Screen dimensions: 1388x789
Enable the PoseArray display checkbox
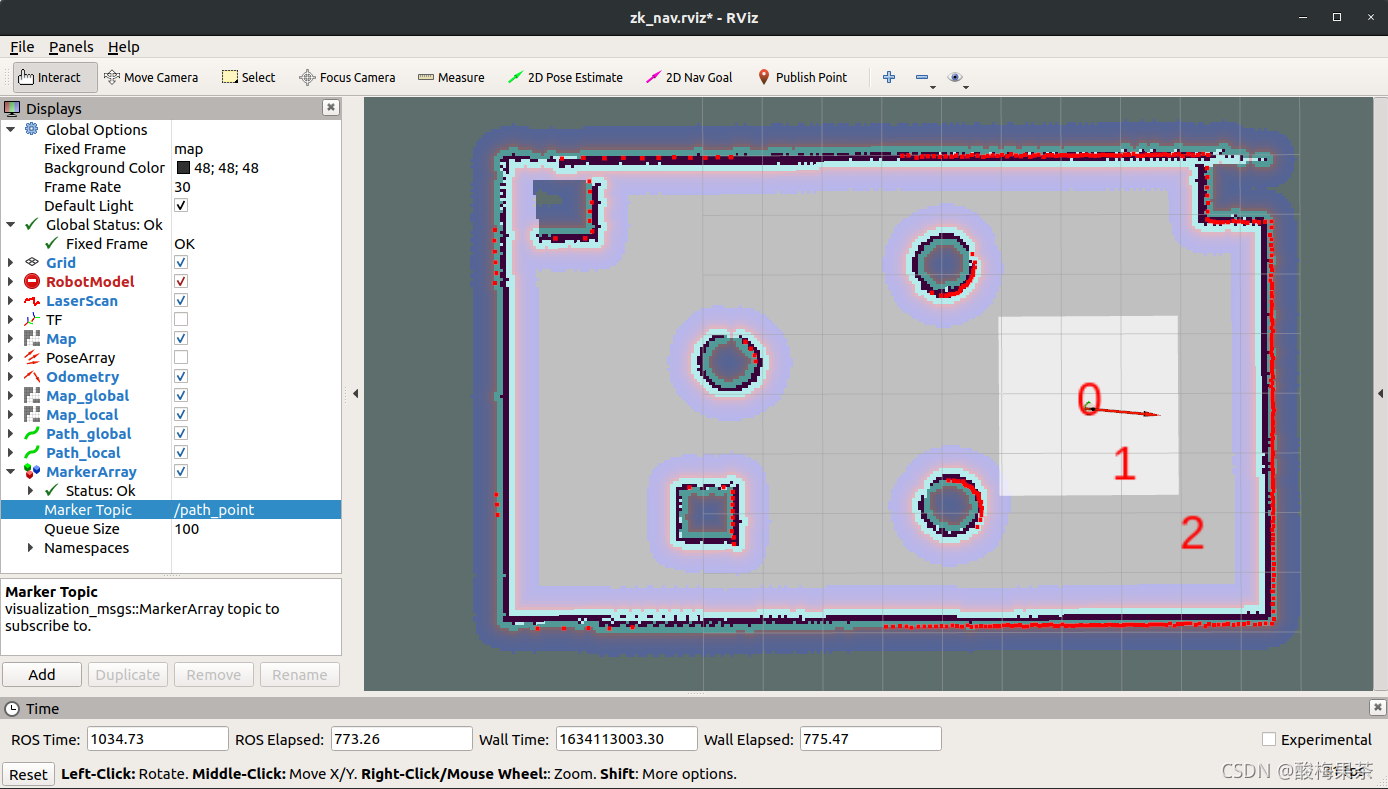point(181,357)
